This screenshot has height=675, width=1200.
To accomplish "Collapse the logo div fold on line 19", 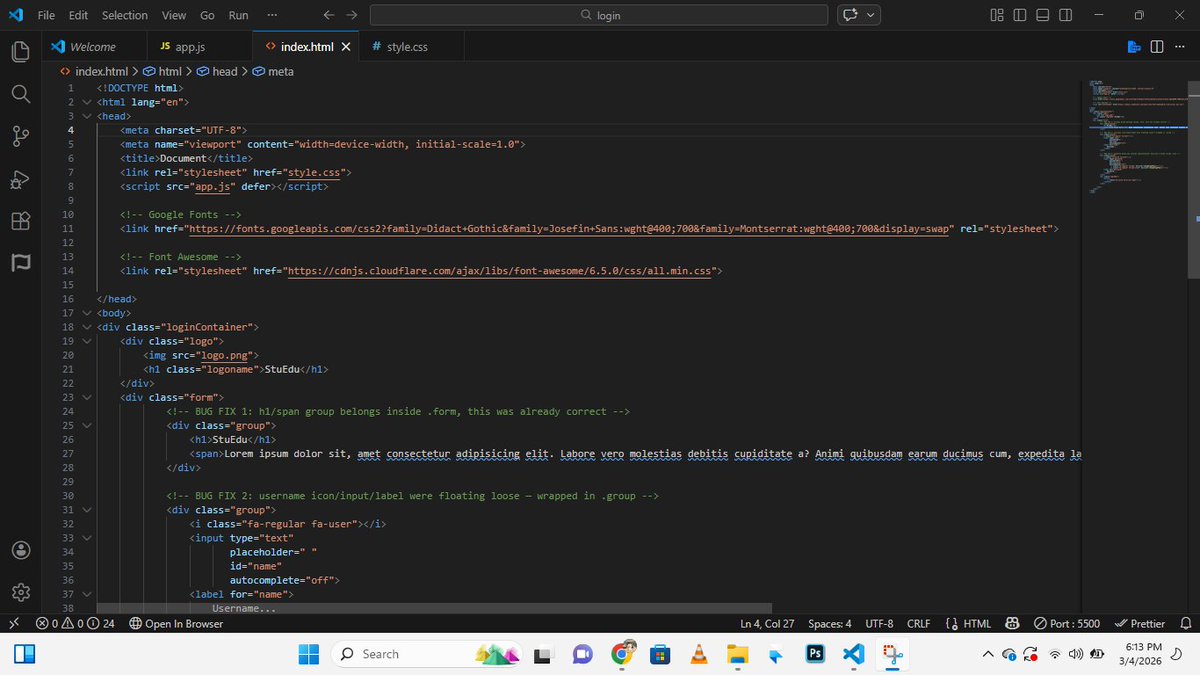I will coord(87,341).
